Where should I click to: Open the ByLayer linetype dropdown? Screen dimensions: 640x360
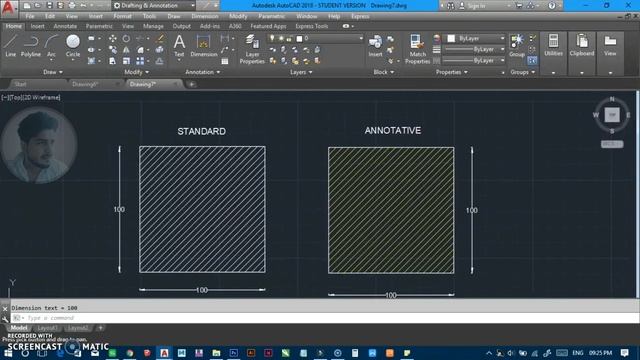474,60
